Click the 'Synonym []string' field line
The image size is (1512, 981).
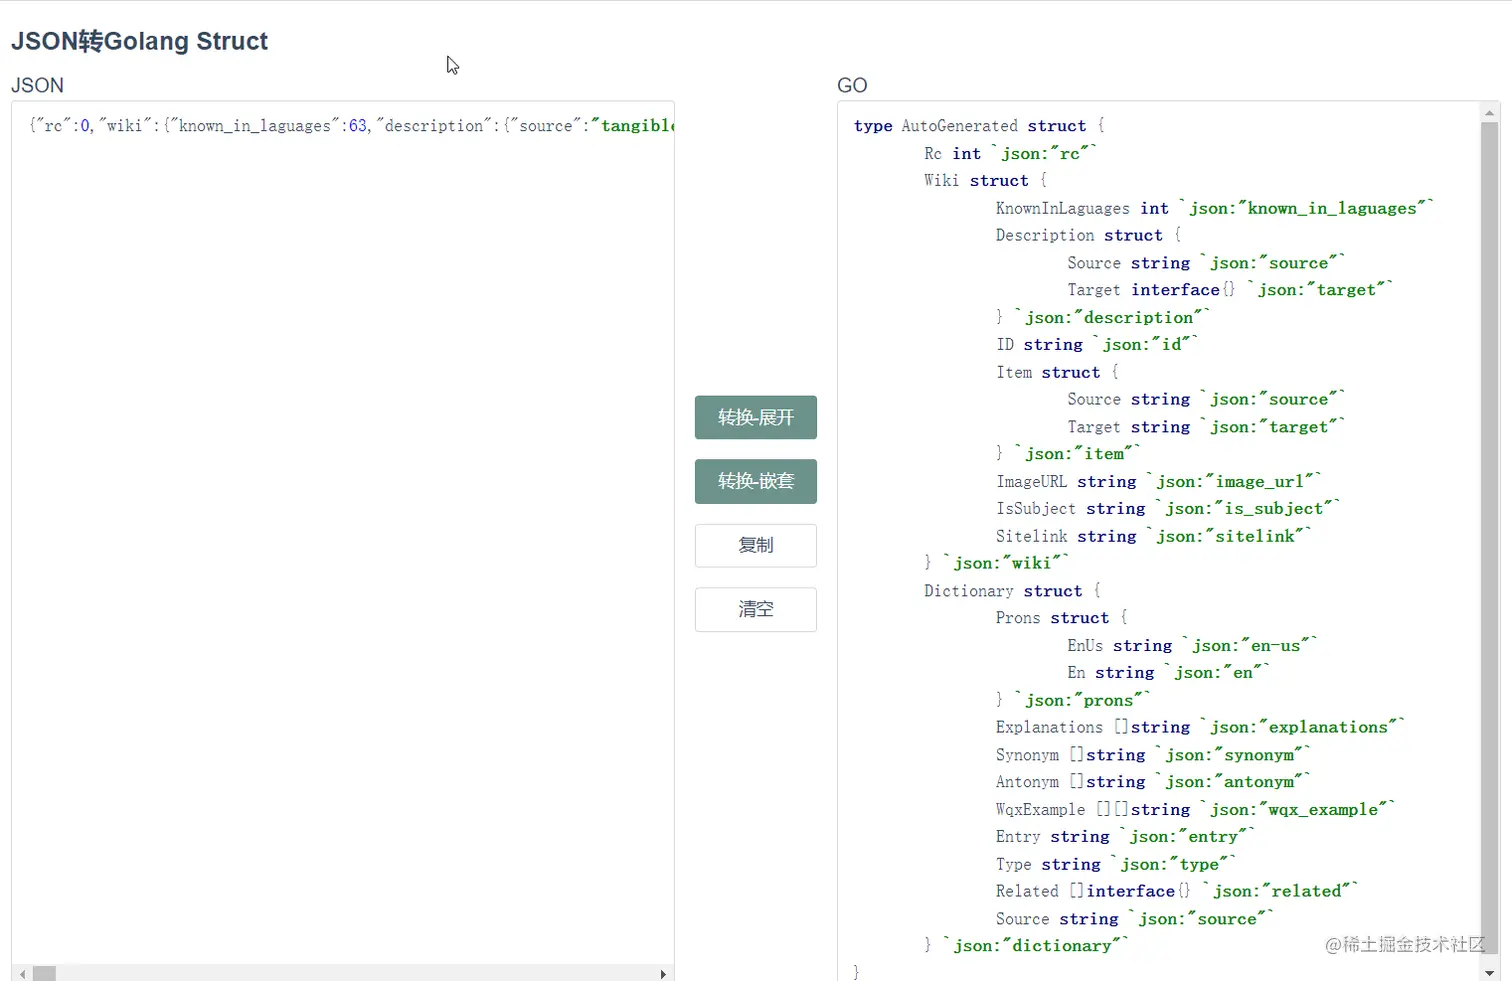tap(1153, 755)
